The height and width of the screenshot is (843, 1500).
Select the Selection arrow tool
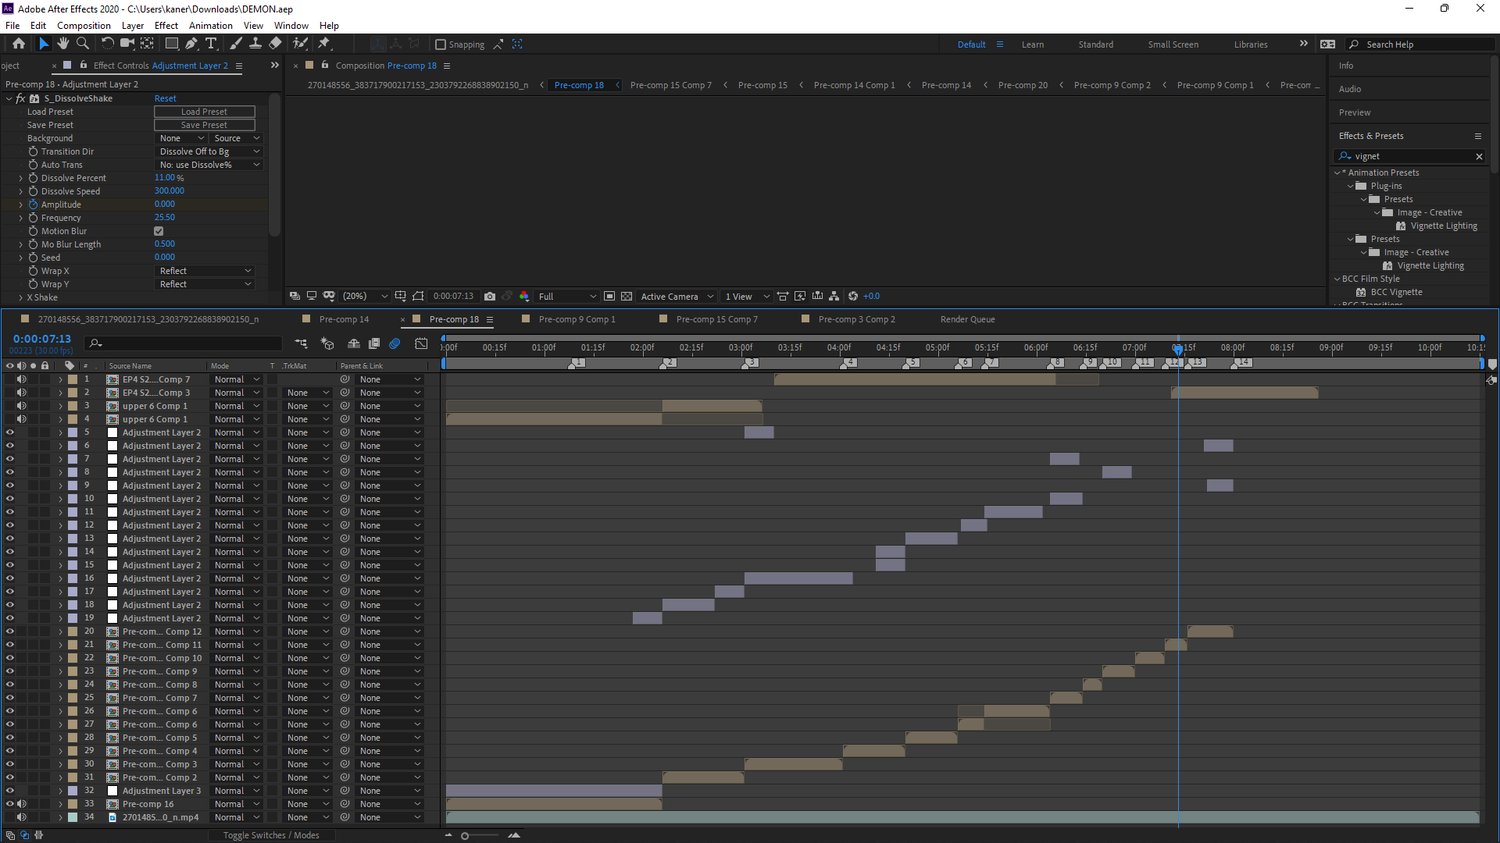click(43, 44)
